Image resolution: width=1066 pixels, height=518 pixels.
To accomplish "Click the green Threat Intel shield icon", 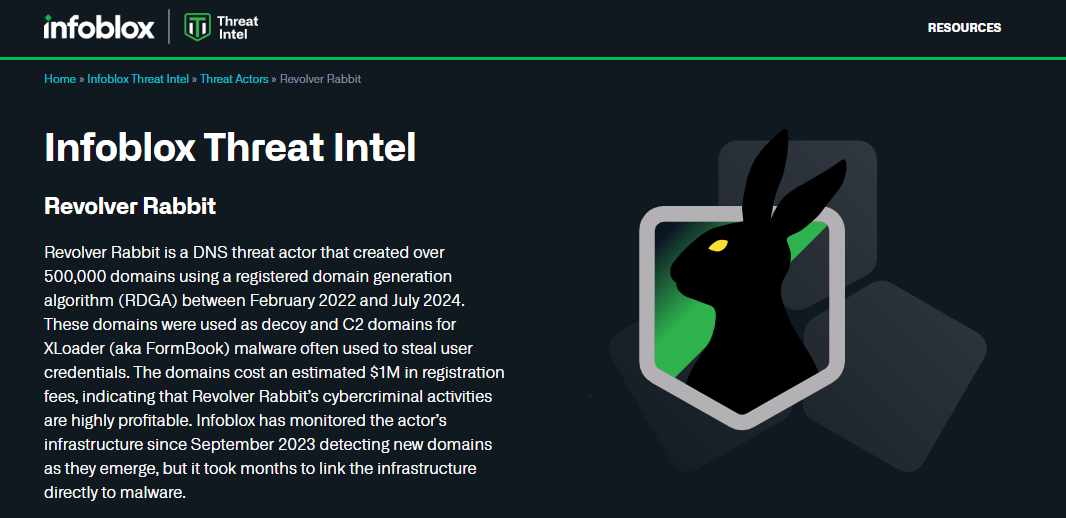I will [x=198, y=27].
